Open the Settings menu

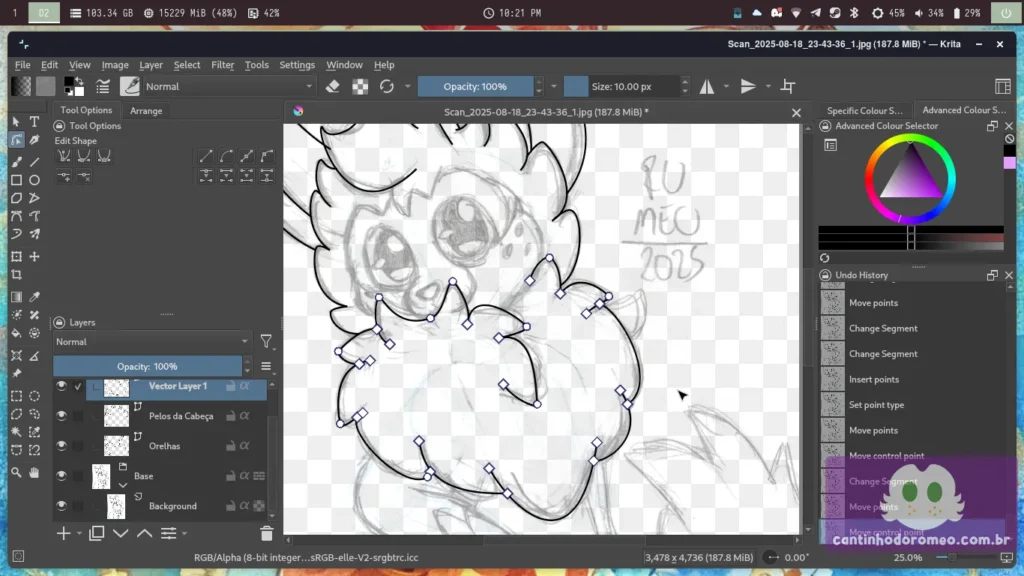pyautogui.click(x=297, y=65)
